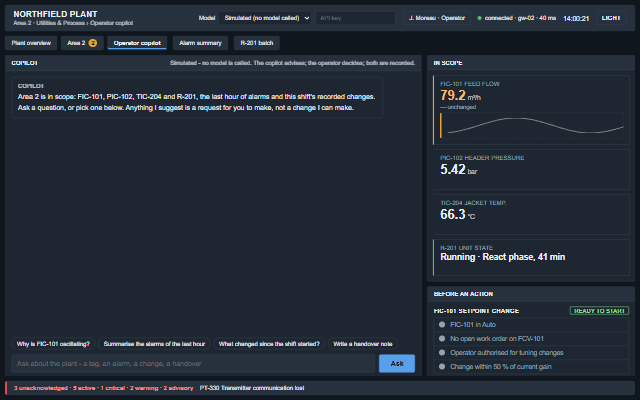Check 'Change within 50 % of current gain'

click(531, 367)
